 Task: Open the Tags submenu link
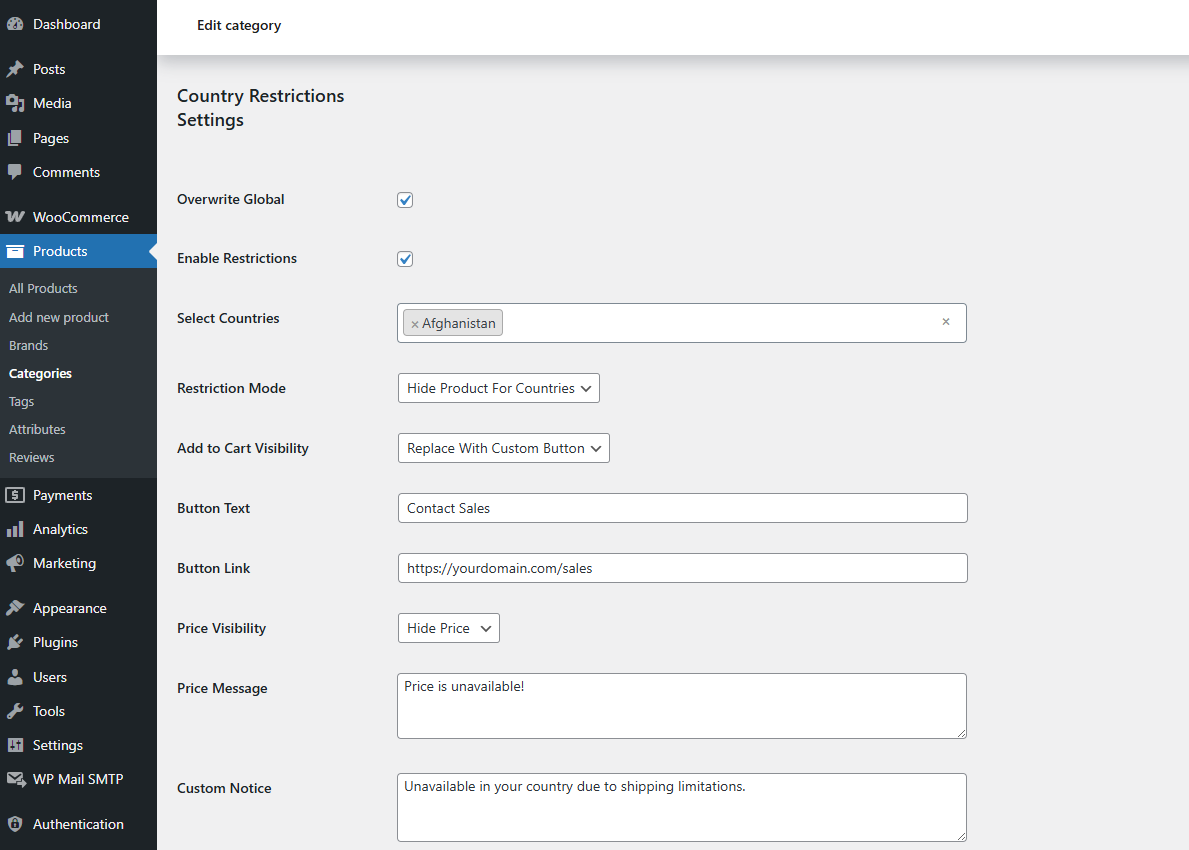(x=21, y=401)
